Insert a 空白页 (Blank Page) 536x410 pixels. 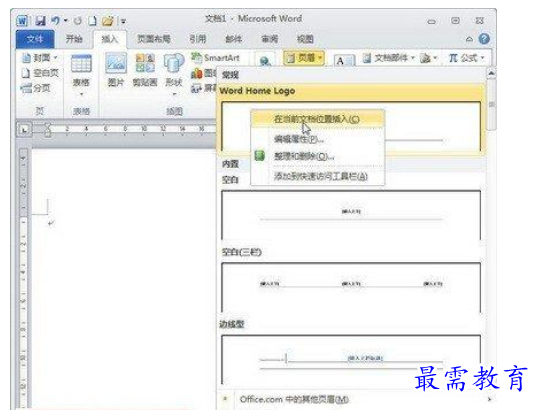click(x=40, y=73)
